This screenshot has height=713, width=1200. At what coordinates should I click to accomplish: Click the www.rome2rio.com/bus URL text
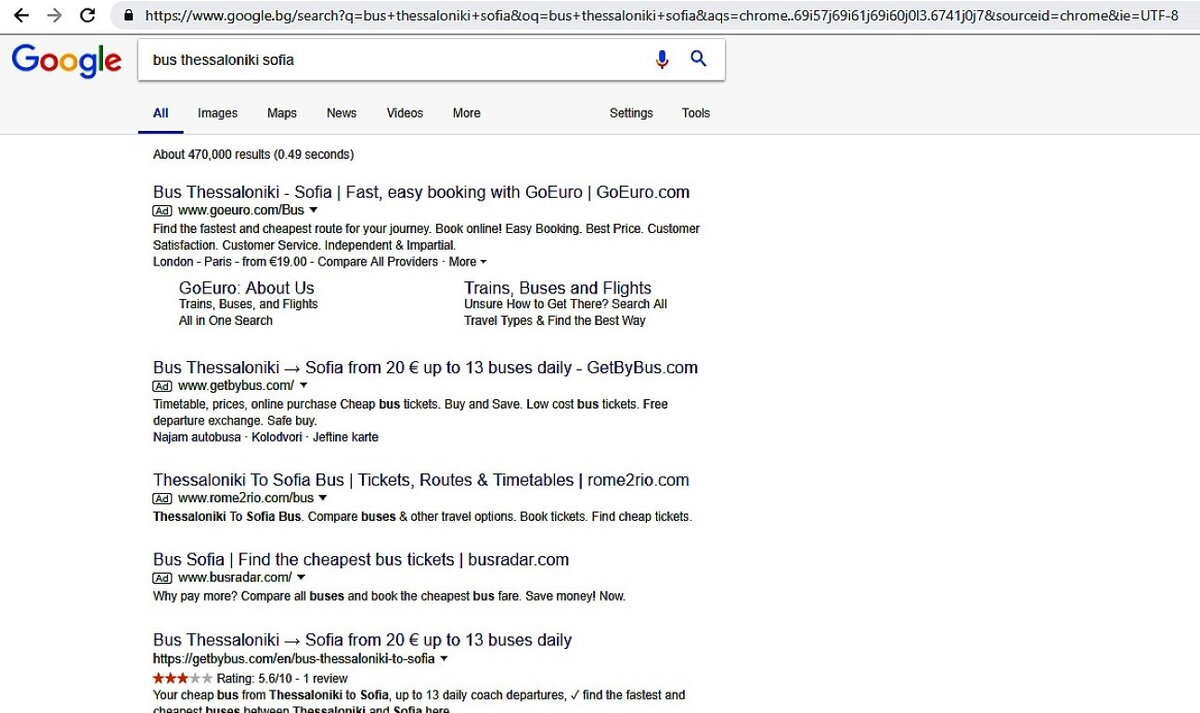tap(246, 498)
